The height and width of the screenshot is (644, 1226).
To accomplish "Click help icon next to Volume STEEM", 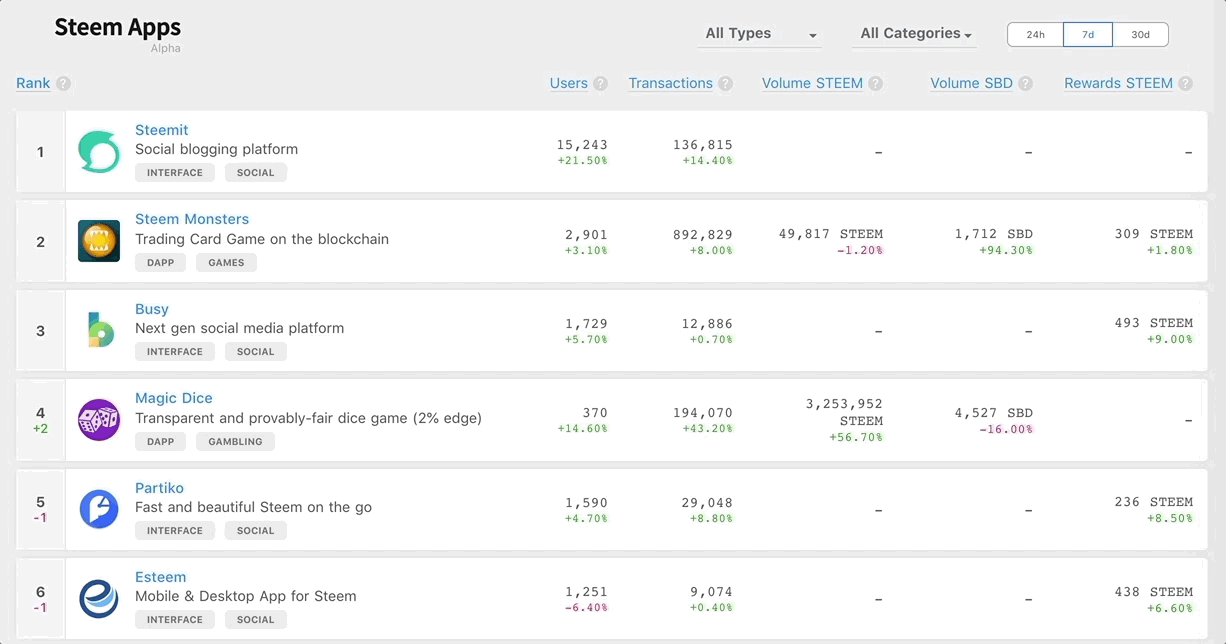I will pyautogui.click(x=876, y=84).
